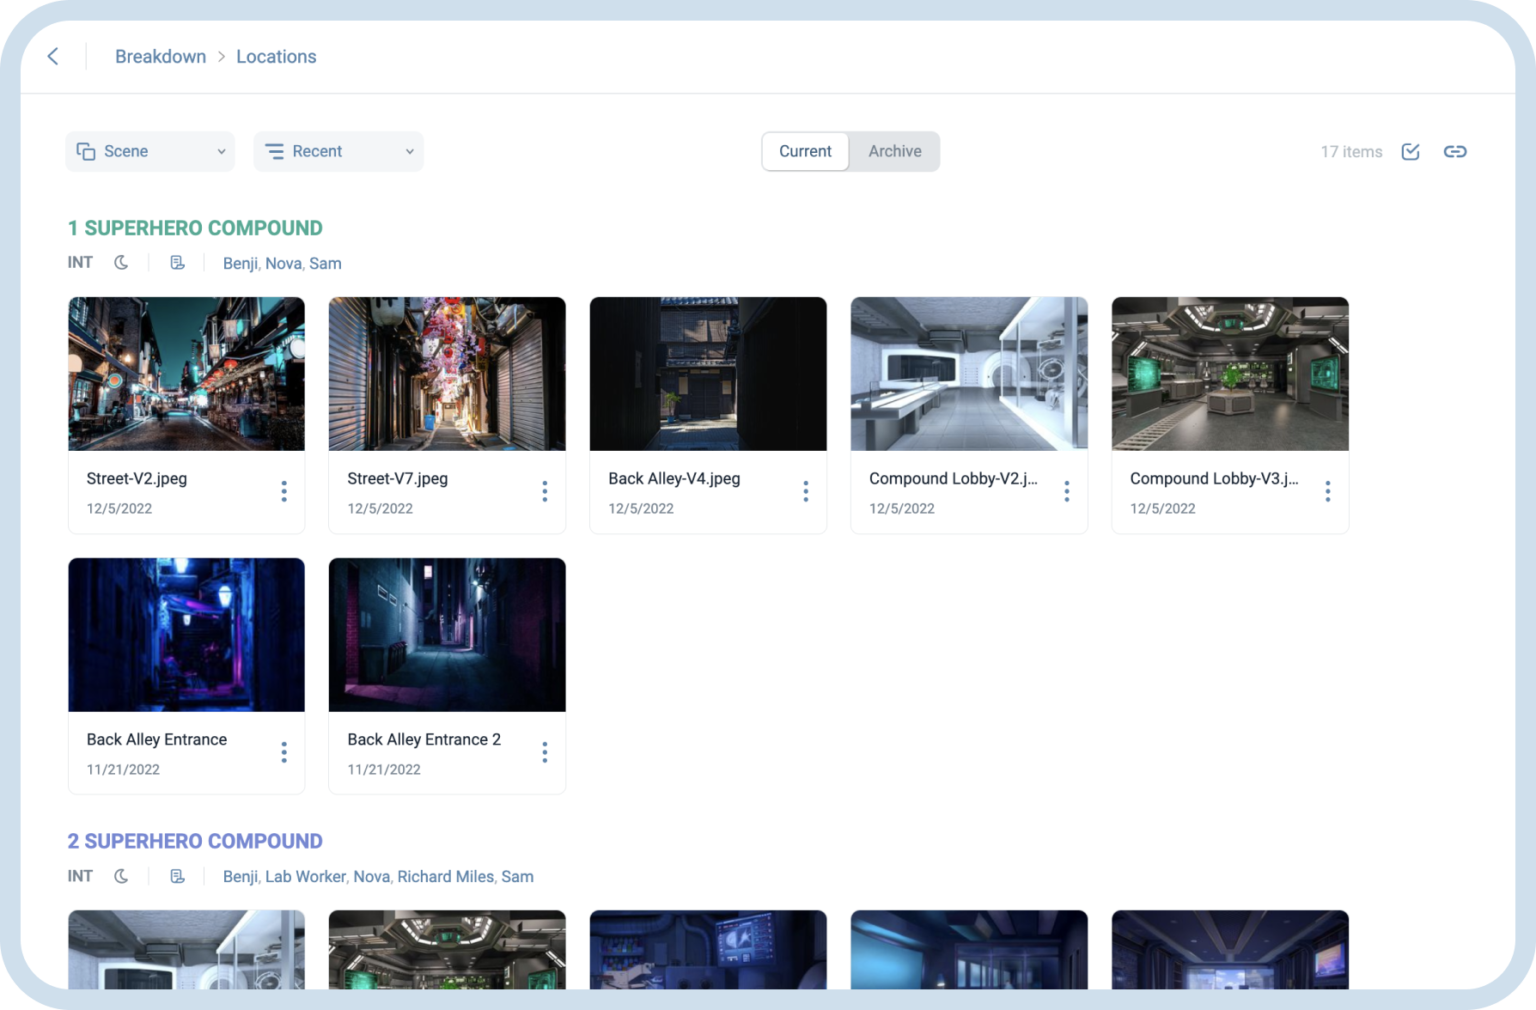Open the Breakdown breadcrumb menu item

point(160,56)
